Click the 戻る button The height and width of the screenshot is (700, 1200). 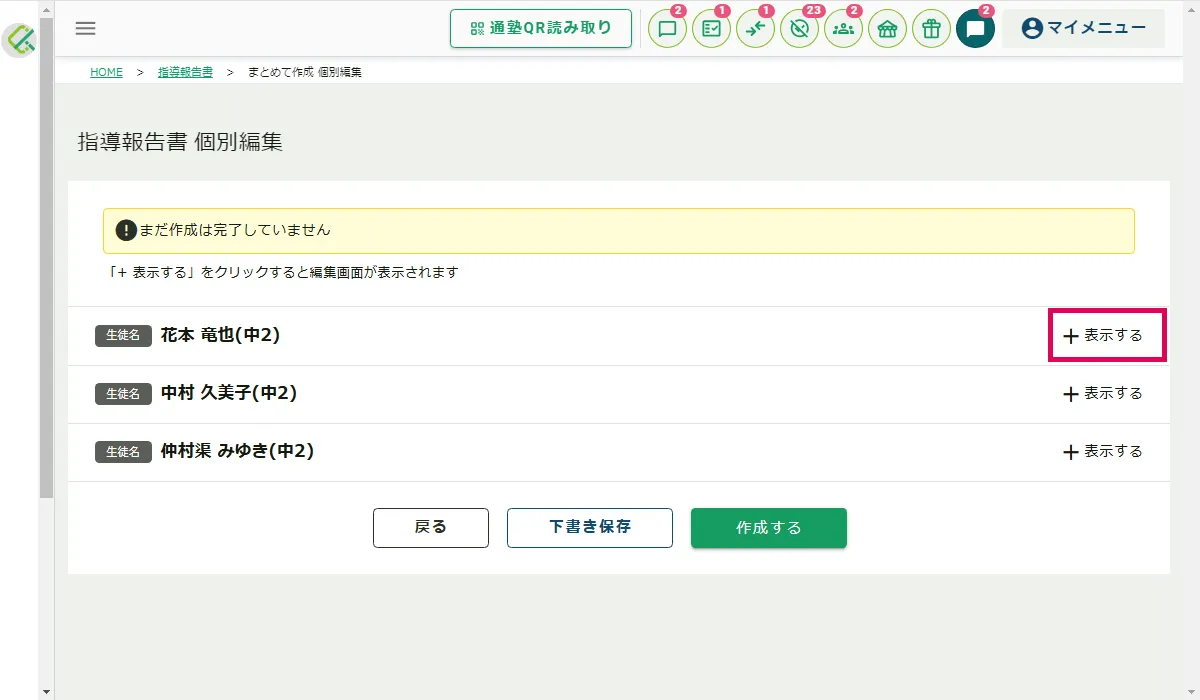(x=431, y=528)
